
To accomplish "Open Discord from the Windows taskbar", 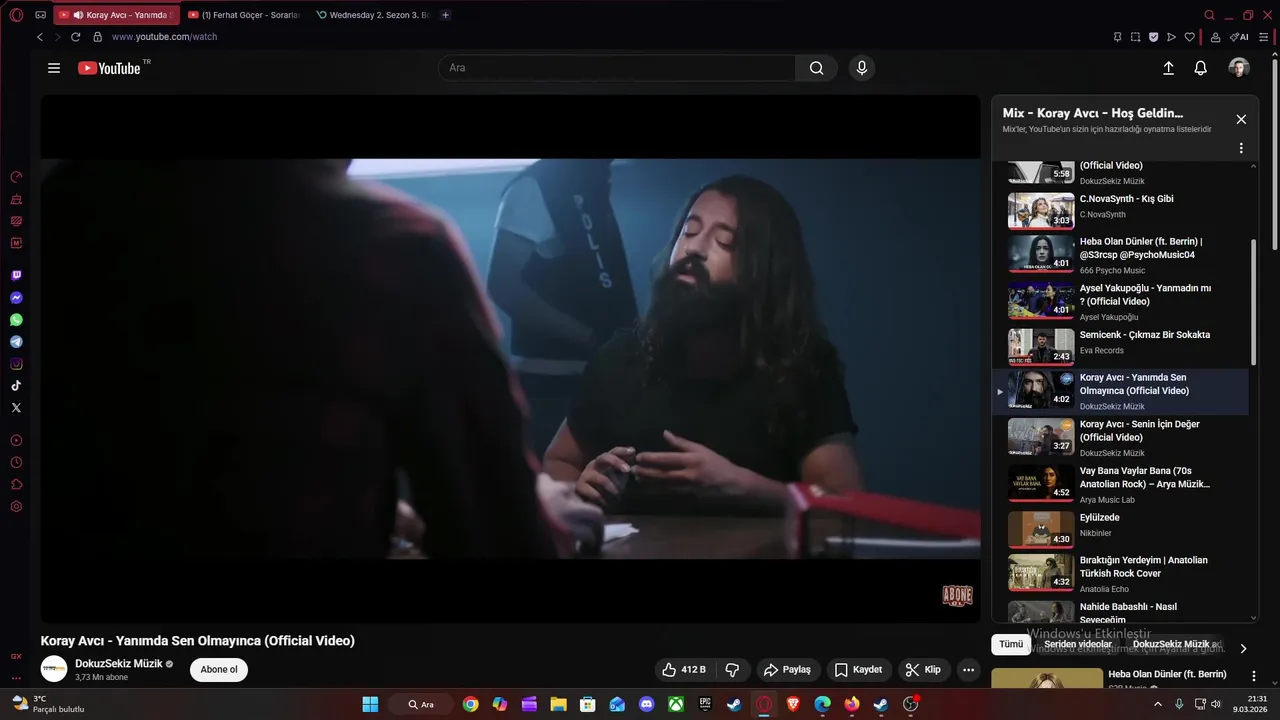I will click(646, 704).
